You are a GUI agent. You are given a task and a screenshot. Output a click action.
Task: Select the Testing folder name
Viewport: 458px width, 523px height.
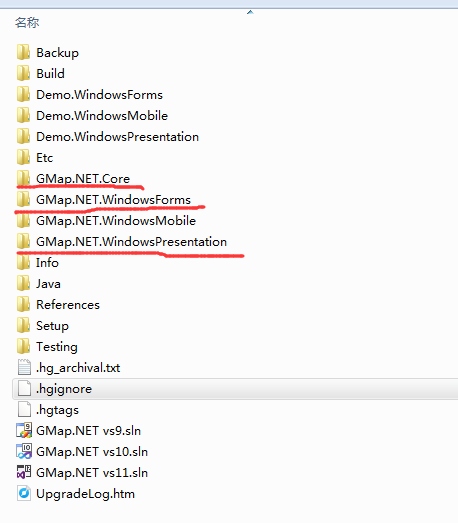57,347
